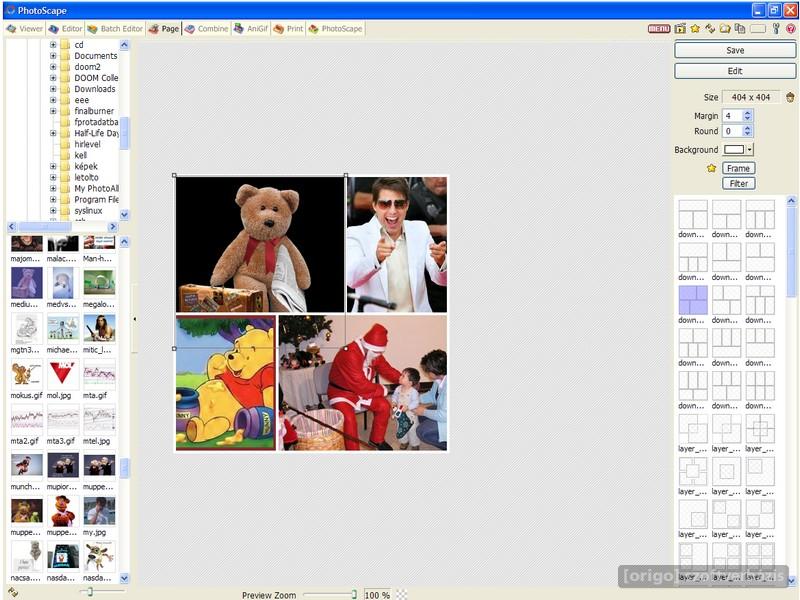Click the rotate arrows toolbar icon
Image resolution: width=800 pixels, height=600 pixels.
710,29
